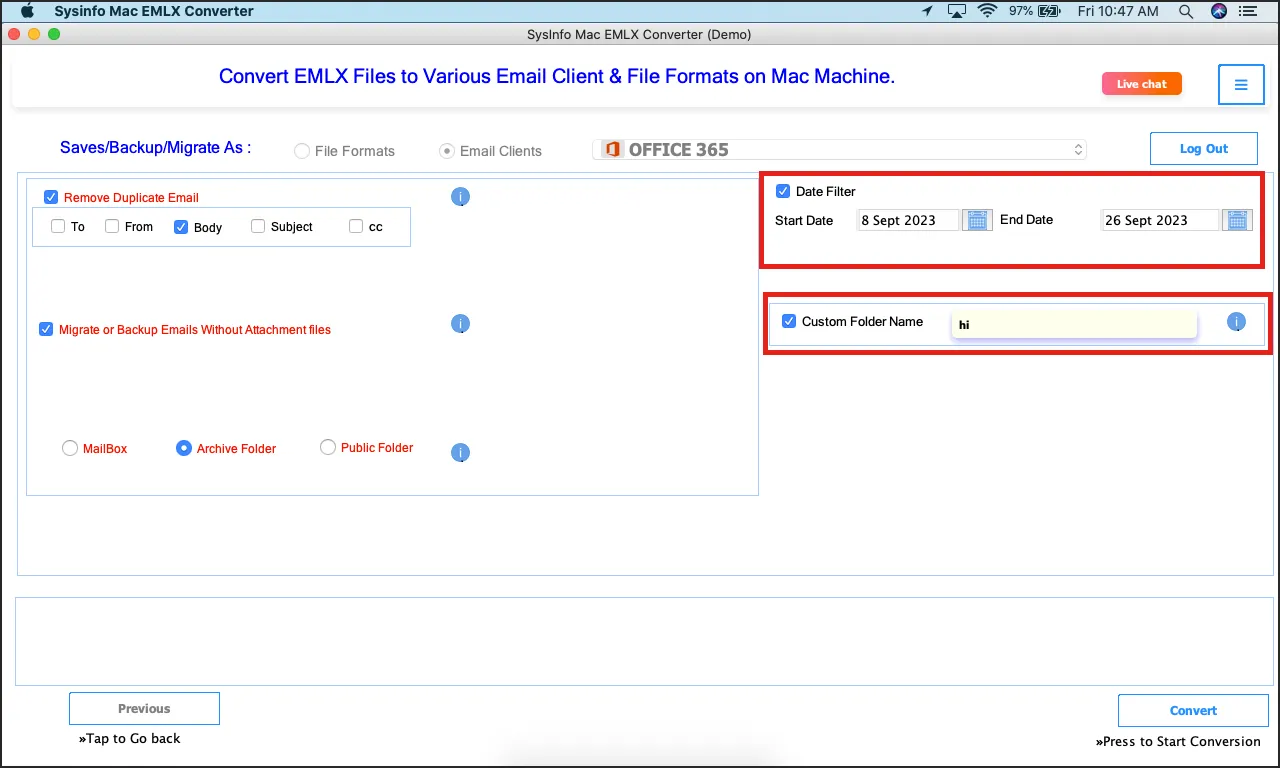Viewport: 1280px width, 768px height.
Task: Choose the MailBox destination
Action: 70,449
